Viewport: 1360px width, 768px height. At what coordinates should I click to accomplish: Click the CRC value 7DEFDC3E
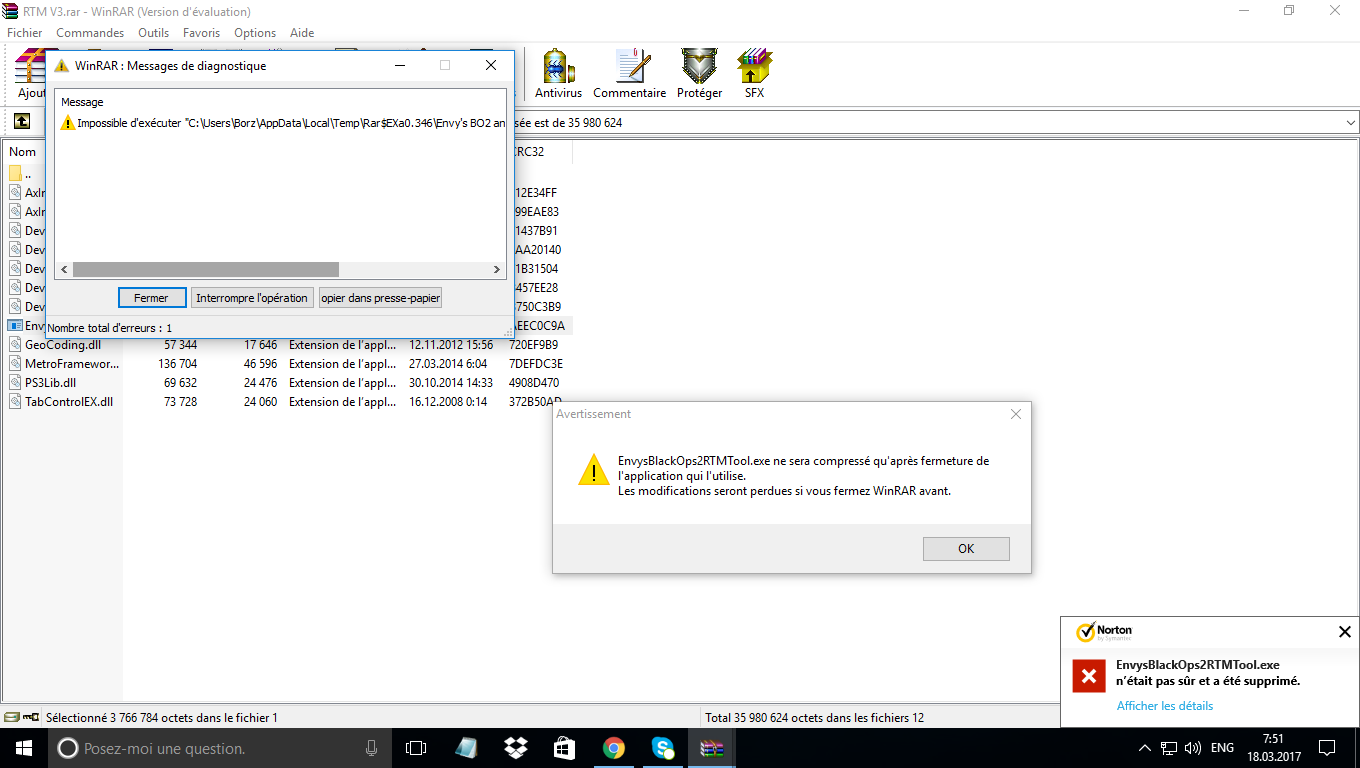536,363
